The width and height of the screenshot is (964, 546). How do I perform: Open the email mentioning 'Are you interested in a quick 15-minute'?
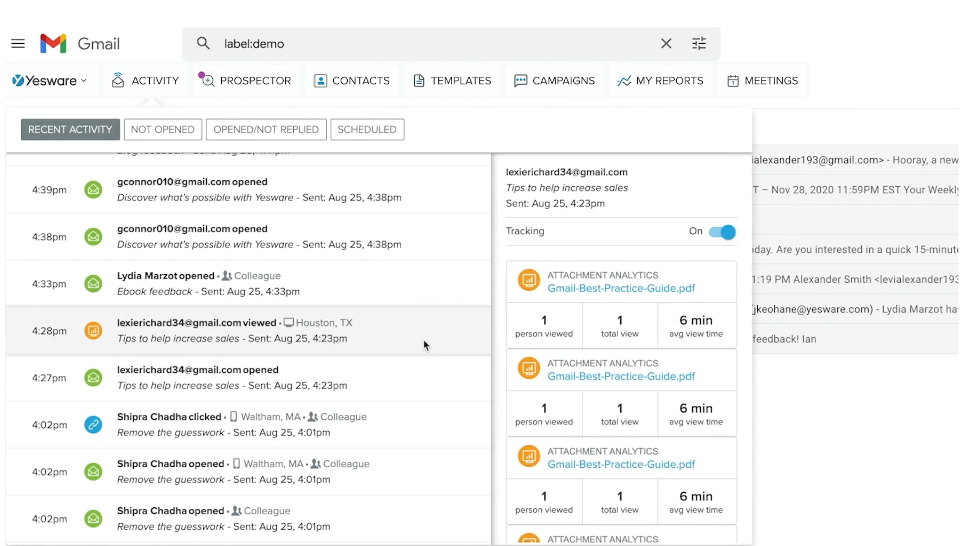coord(855,249)
